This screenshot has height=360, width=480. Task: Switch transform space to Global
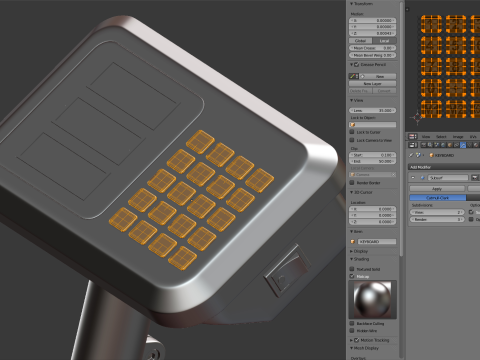(361, 41)
